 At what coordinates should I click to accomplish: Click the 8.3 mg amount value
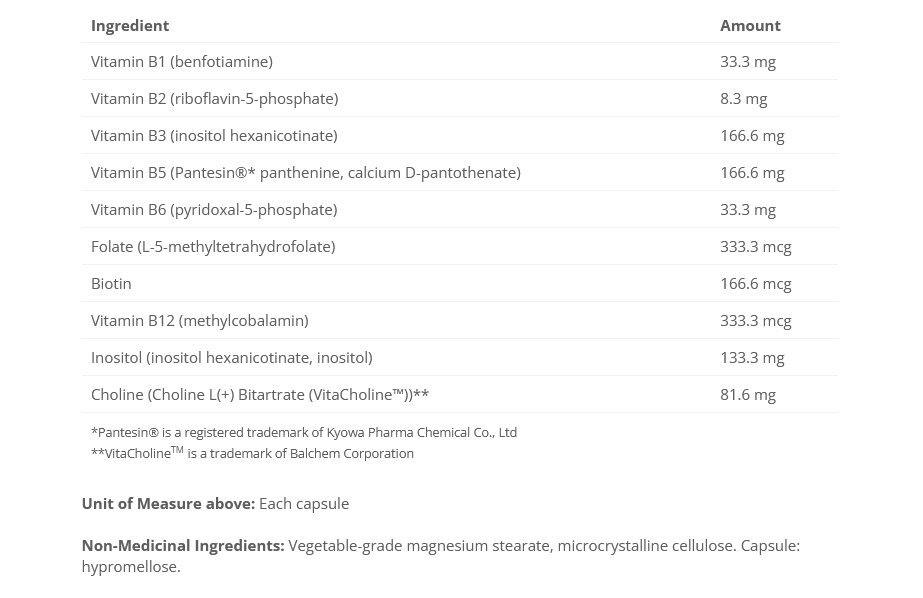point(744,98)
